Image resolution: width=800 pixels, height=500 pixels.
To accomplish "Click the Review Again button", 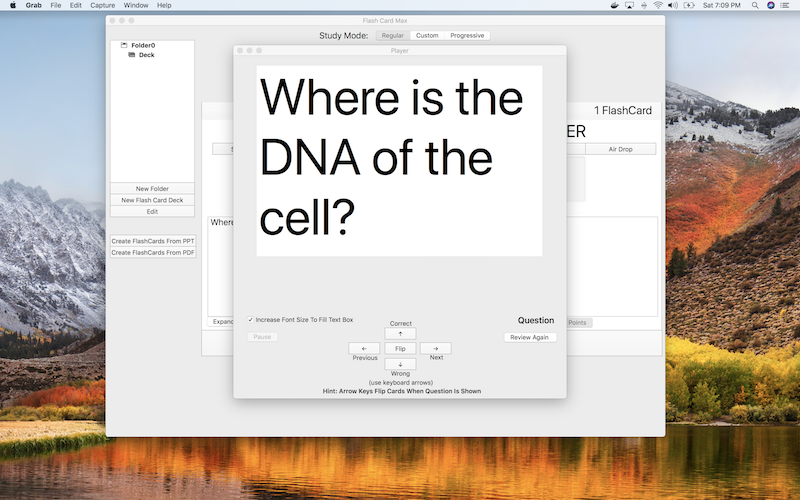I will [x=530, y=337].
